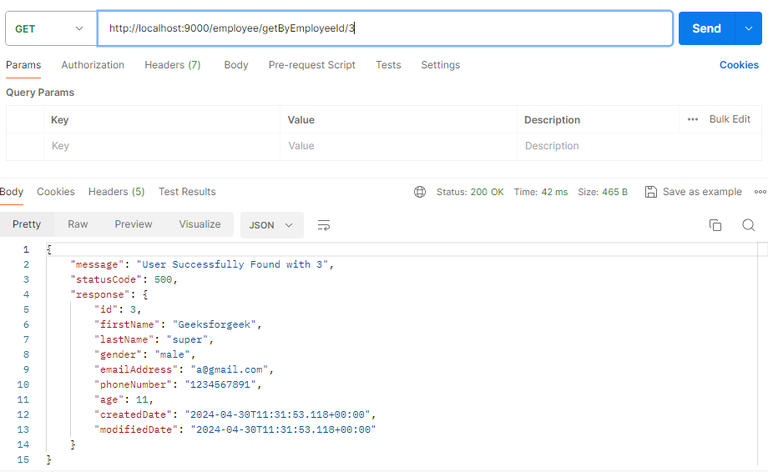Screen dimensions: 768x472
Task: Click the globe network icon
Action: point(420,192)
